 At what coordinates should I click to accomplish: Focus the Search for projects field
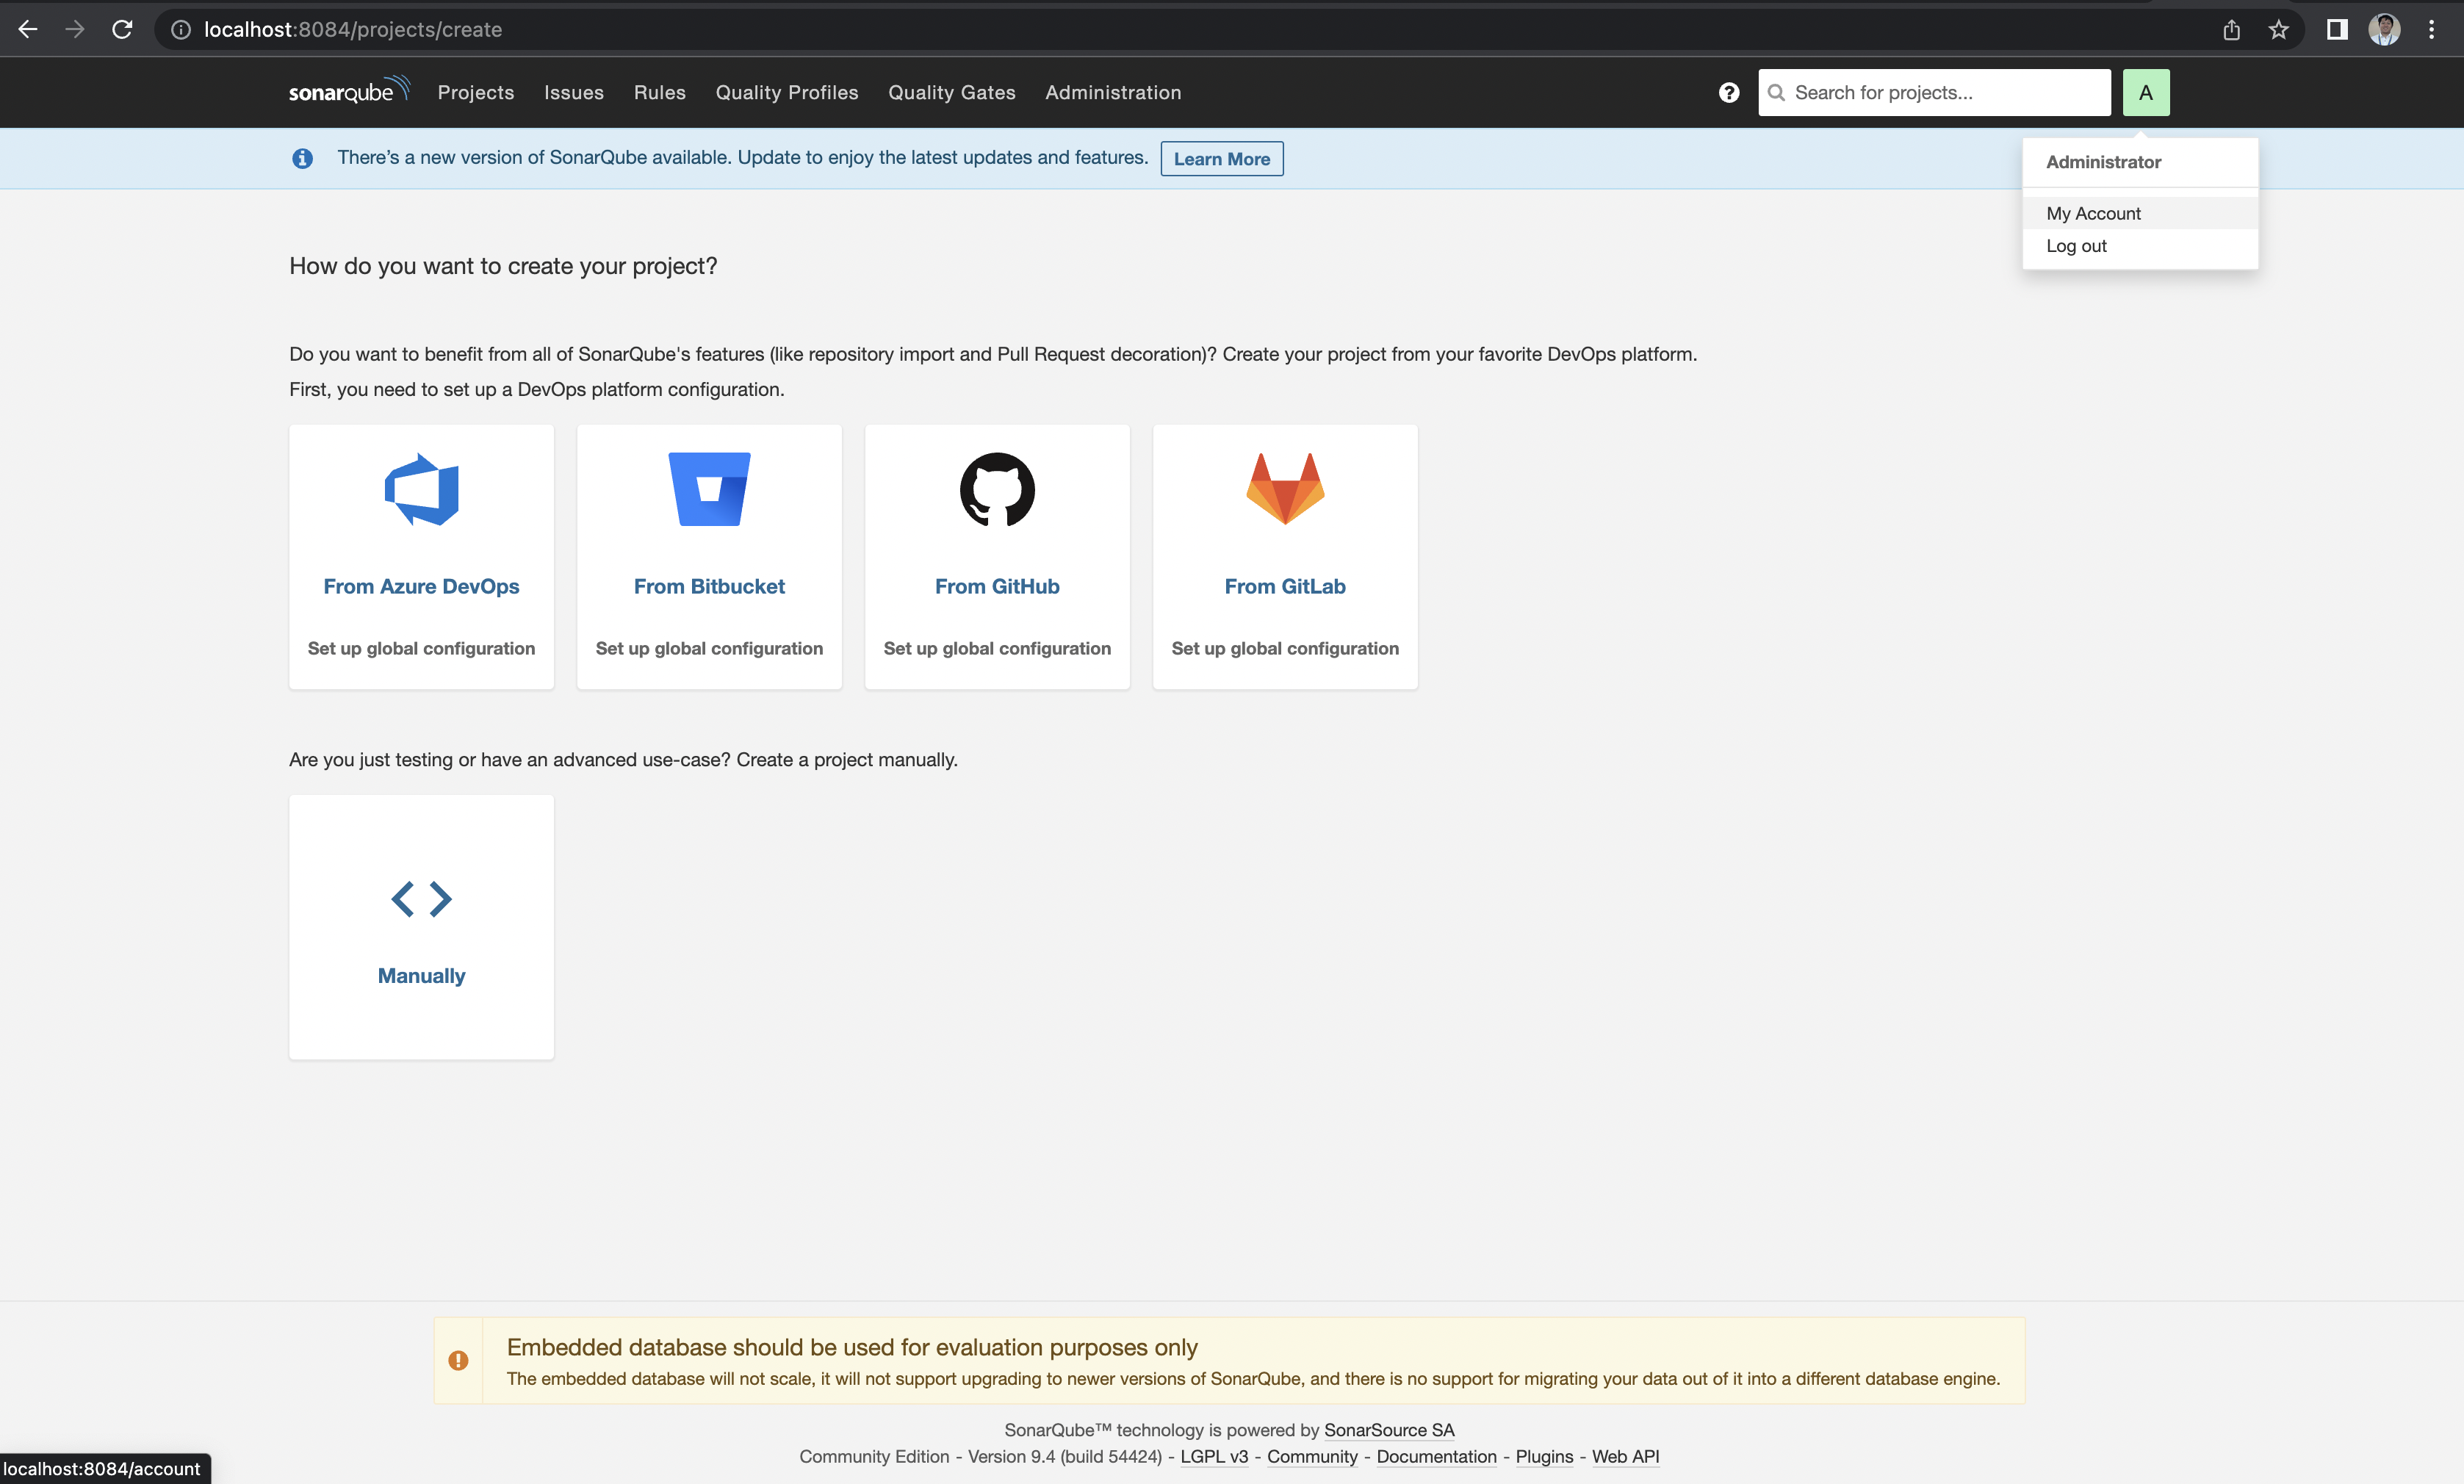pos(1934,92)
